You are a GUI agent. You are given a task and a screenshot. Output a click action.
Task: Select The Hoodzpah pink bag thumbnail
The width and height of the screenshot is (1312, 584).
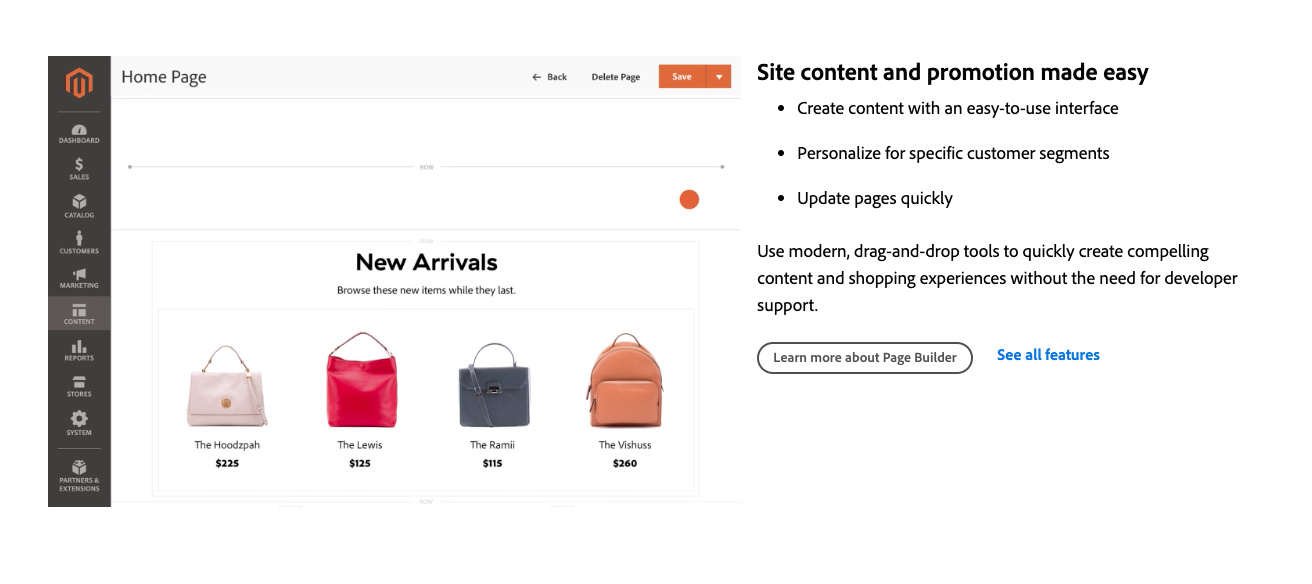(x=227, y=387)
